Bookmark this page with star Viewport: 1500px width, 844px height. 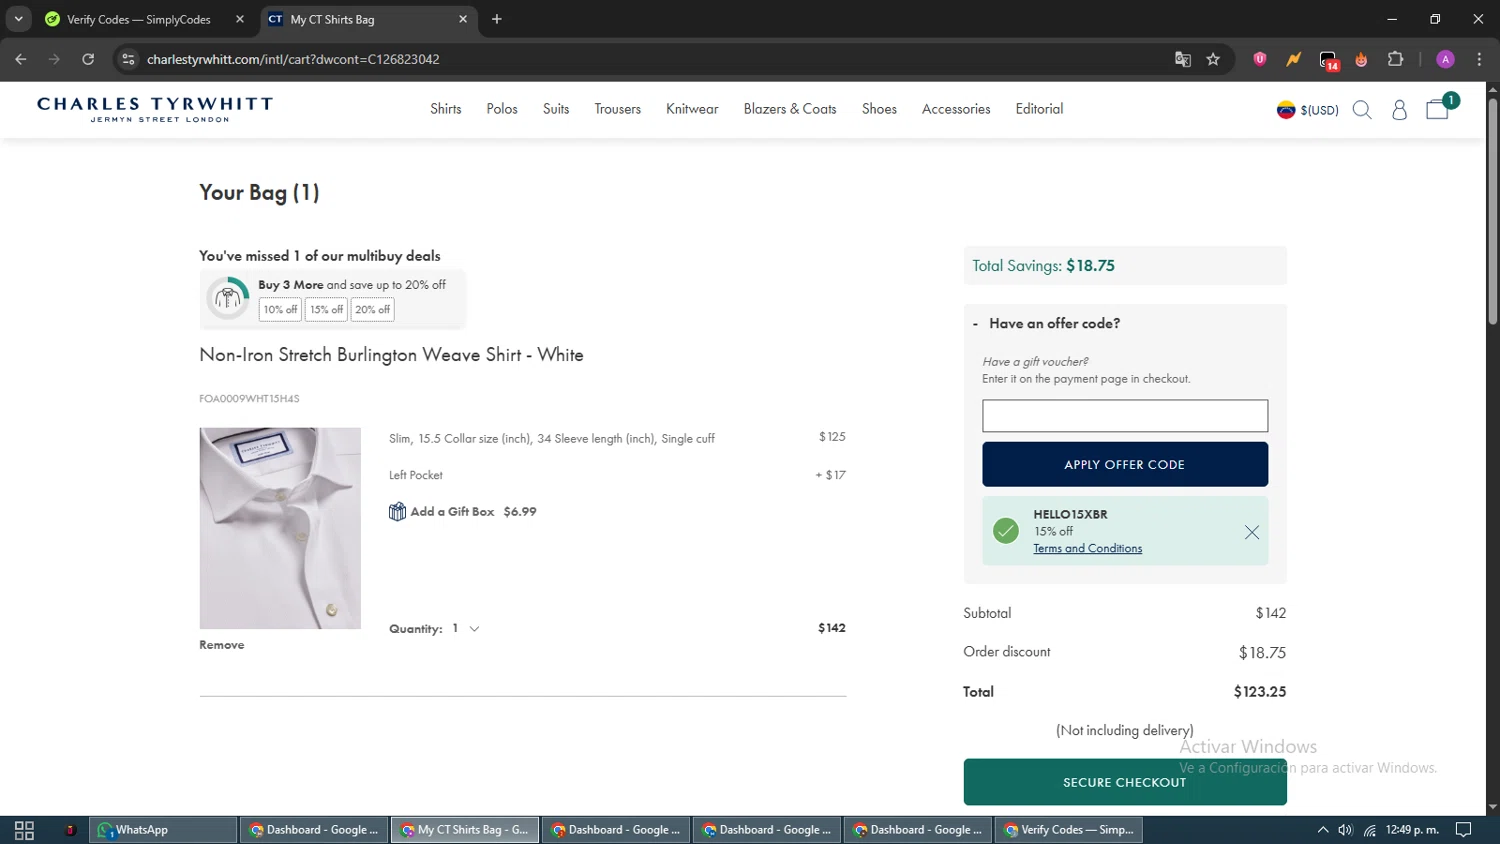1213,59
